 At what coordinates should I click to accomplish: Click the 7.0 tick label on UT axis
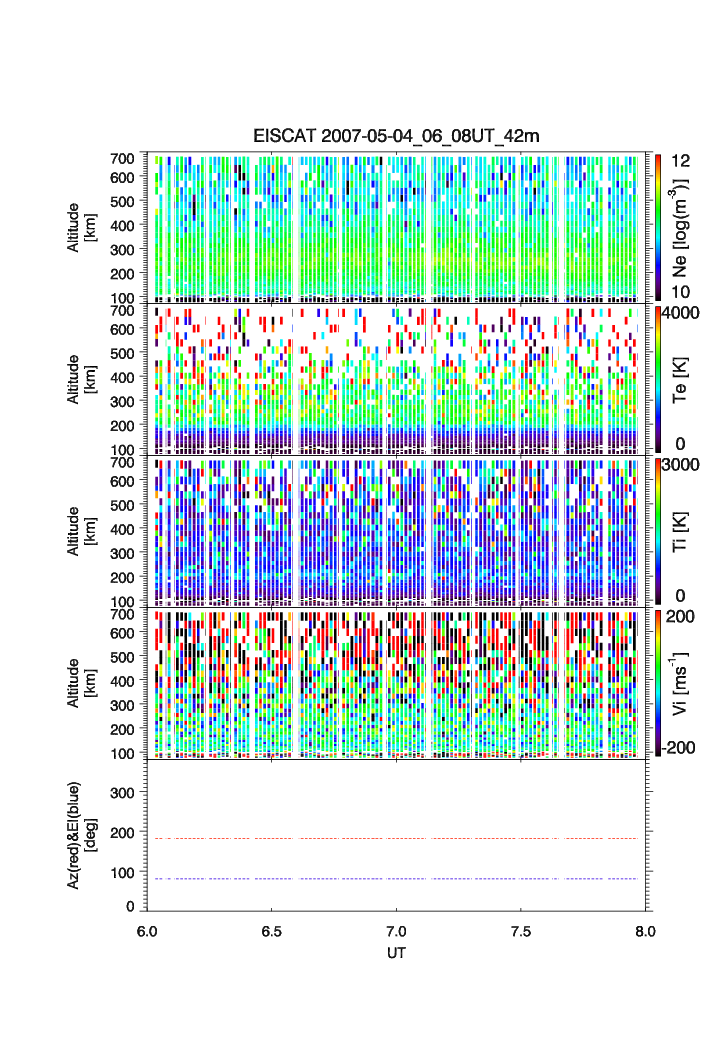coord(396,930)
